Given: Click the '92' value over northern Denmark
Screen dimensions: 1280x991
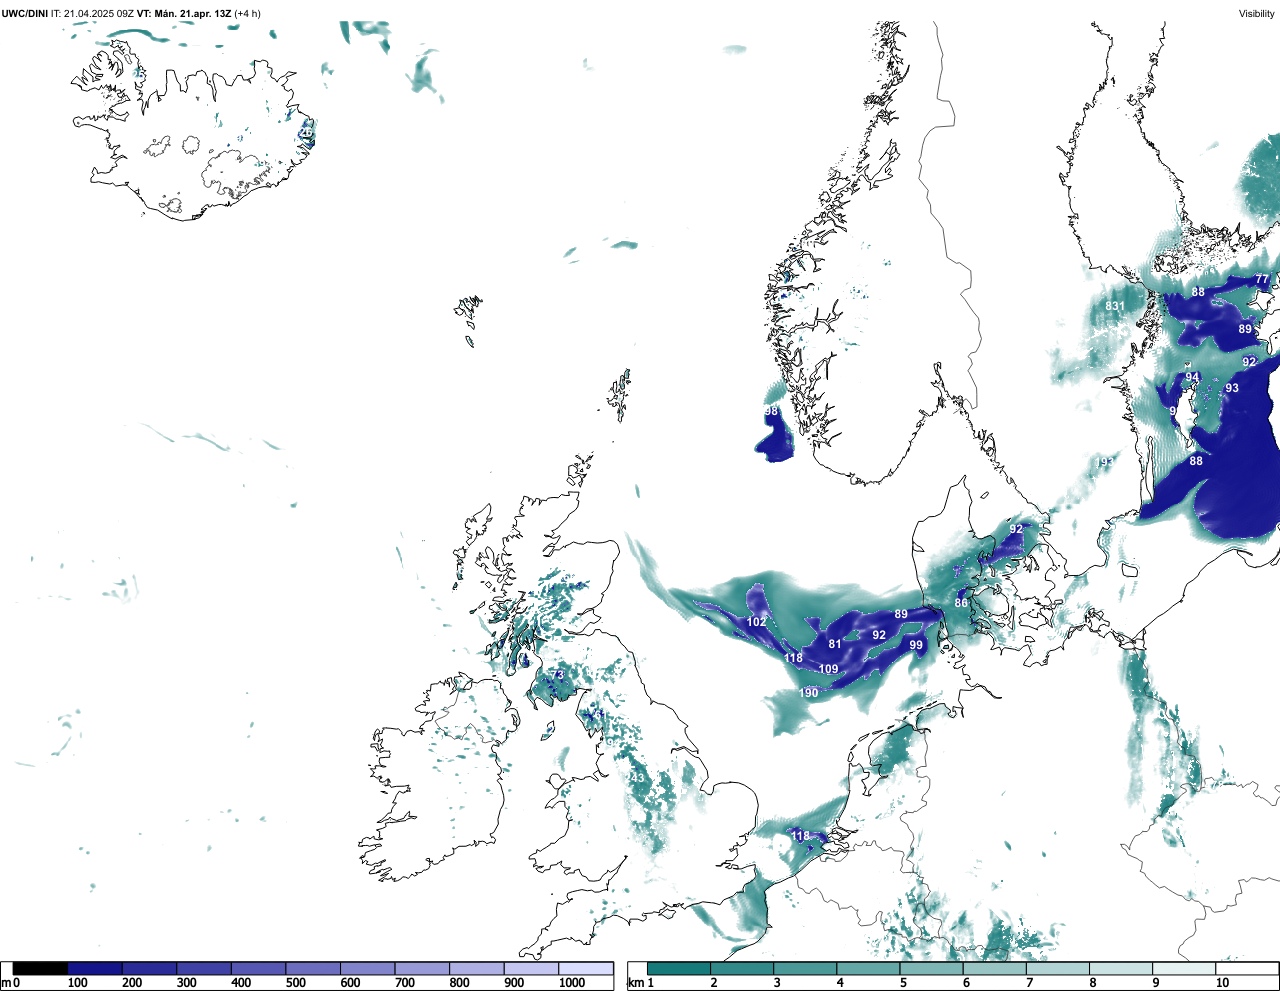Looking at the screenshot, I should tap(1016, 529).
